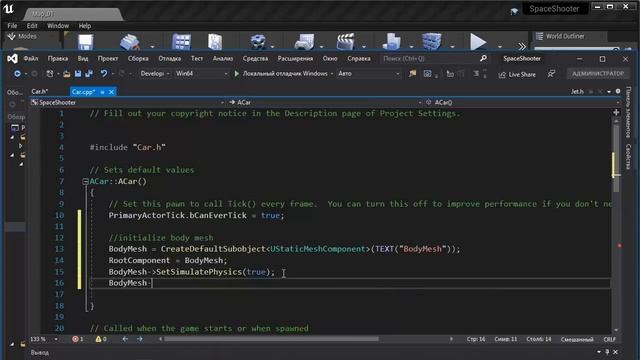This screenshot has width=640, height=360.
Task: Click Visual Studio logo icon
Action: click(12, 59)
